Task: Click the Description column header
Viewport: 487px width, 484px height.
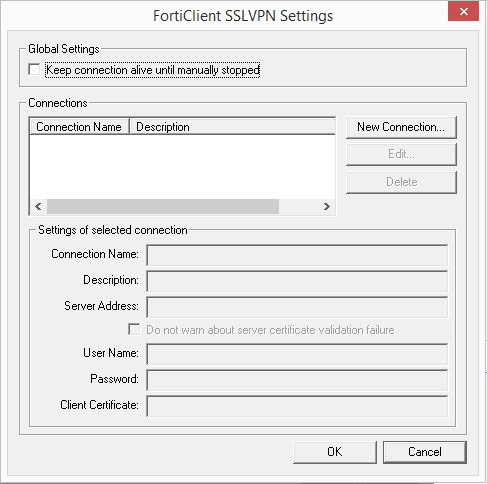Action: 232,127
